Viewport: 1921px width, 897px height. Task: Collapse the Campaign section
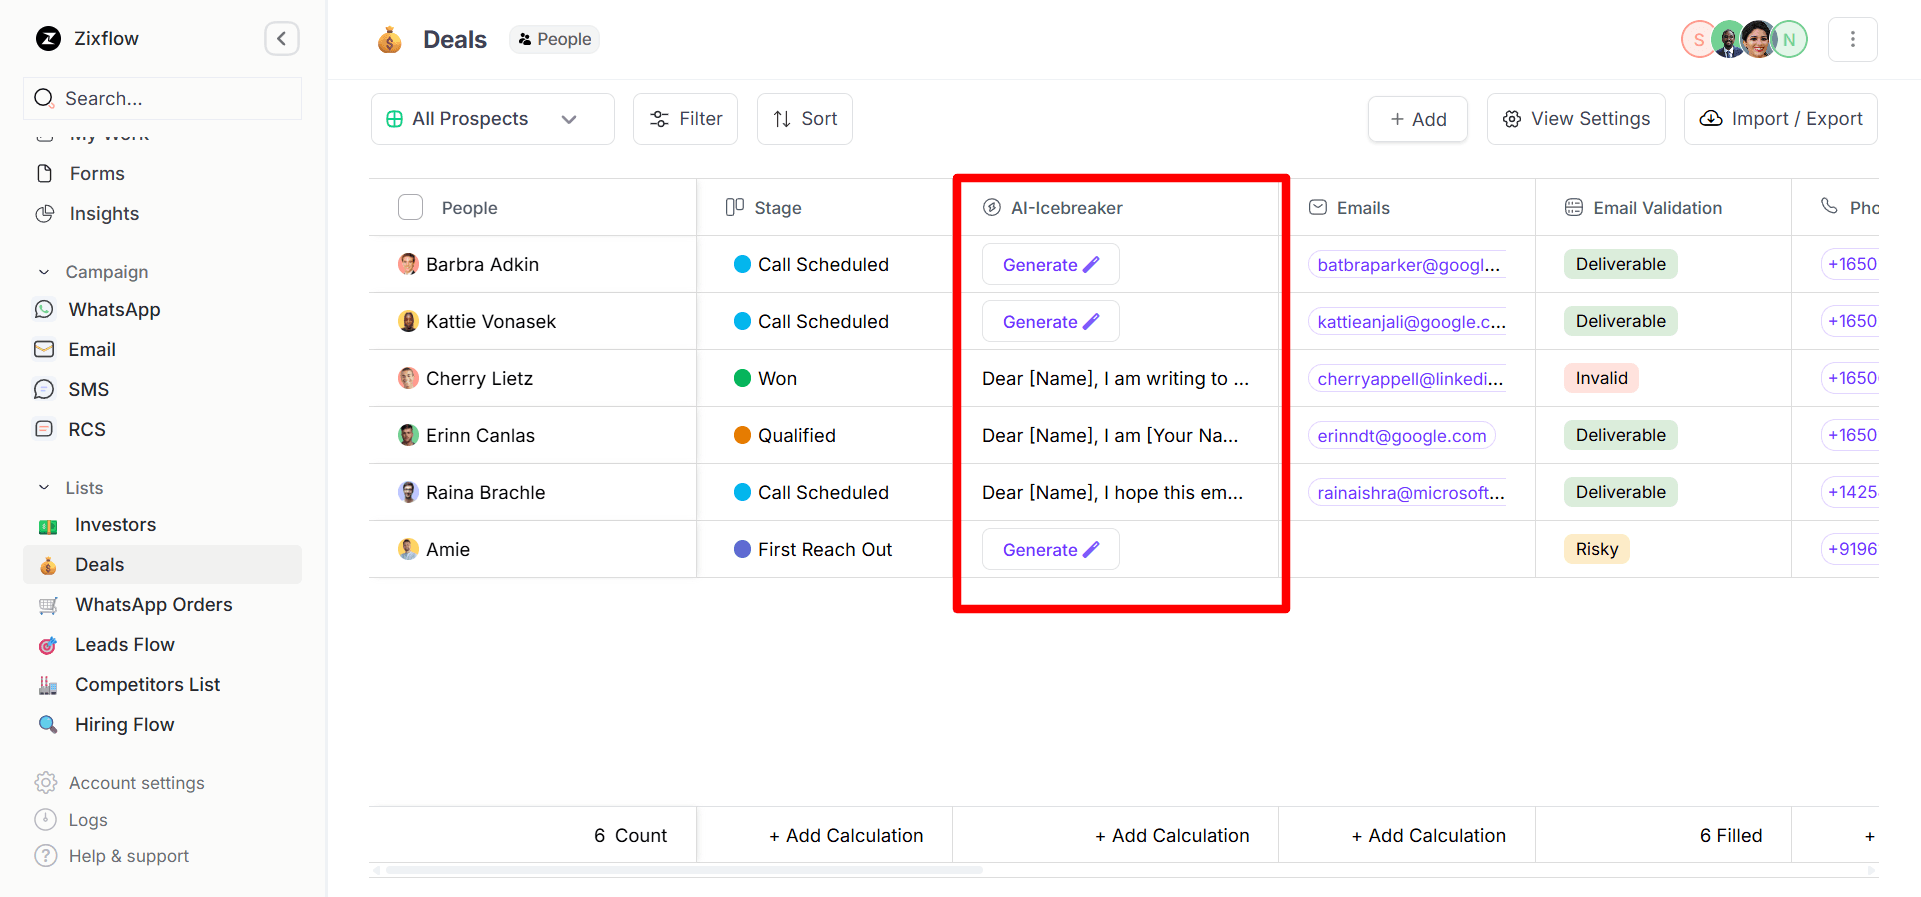coord(44,272)
